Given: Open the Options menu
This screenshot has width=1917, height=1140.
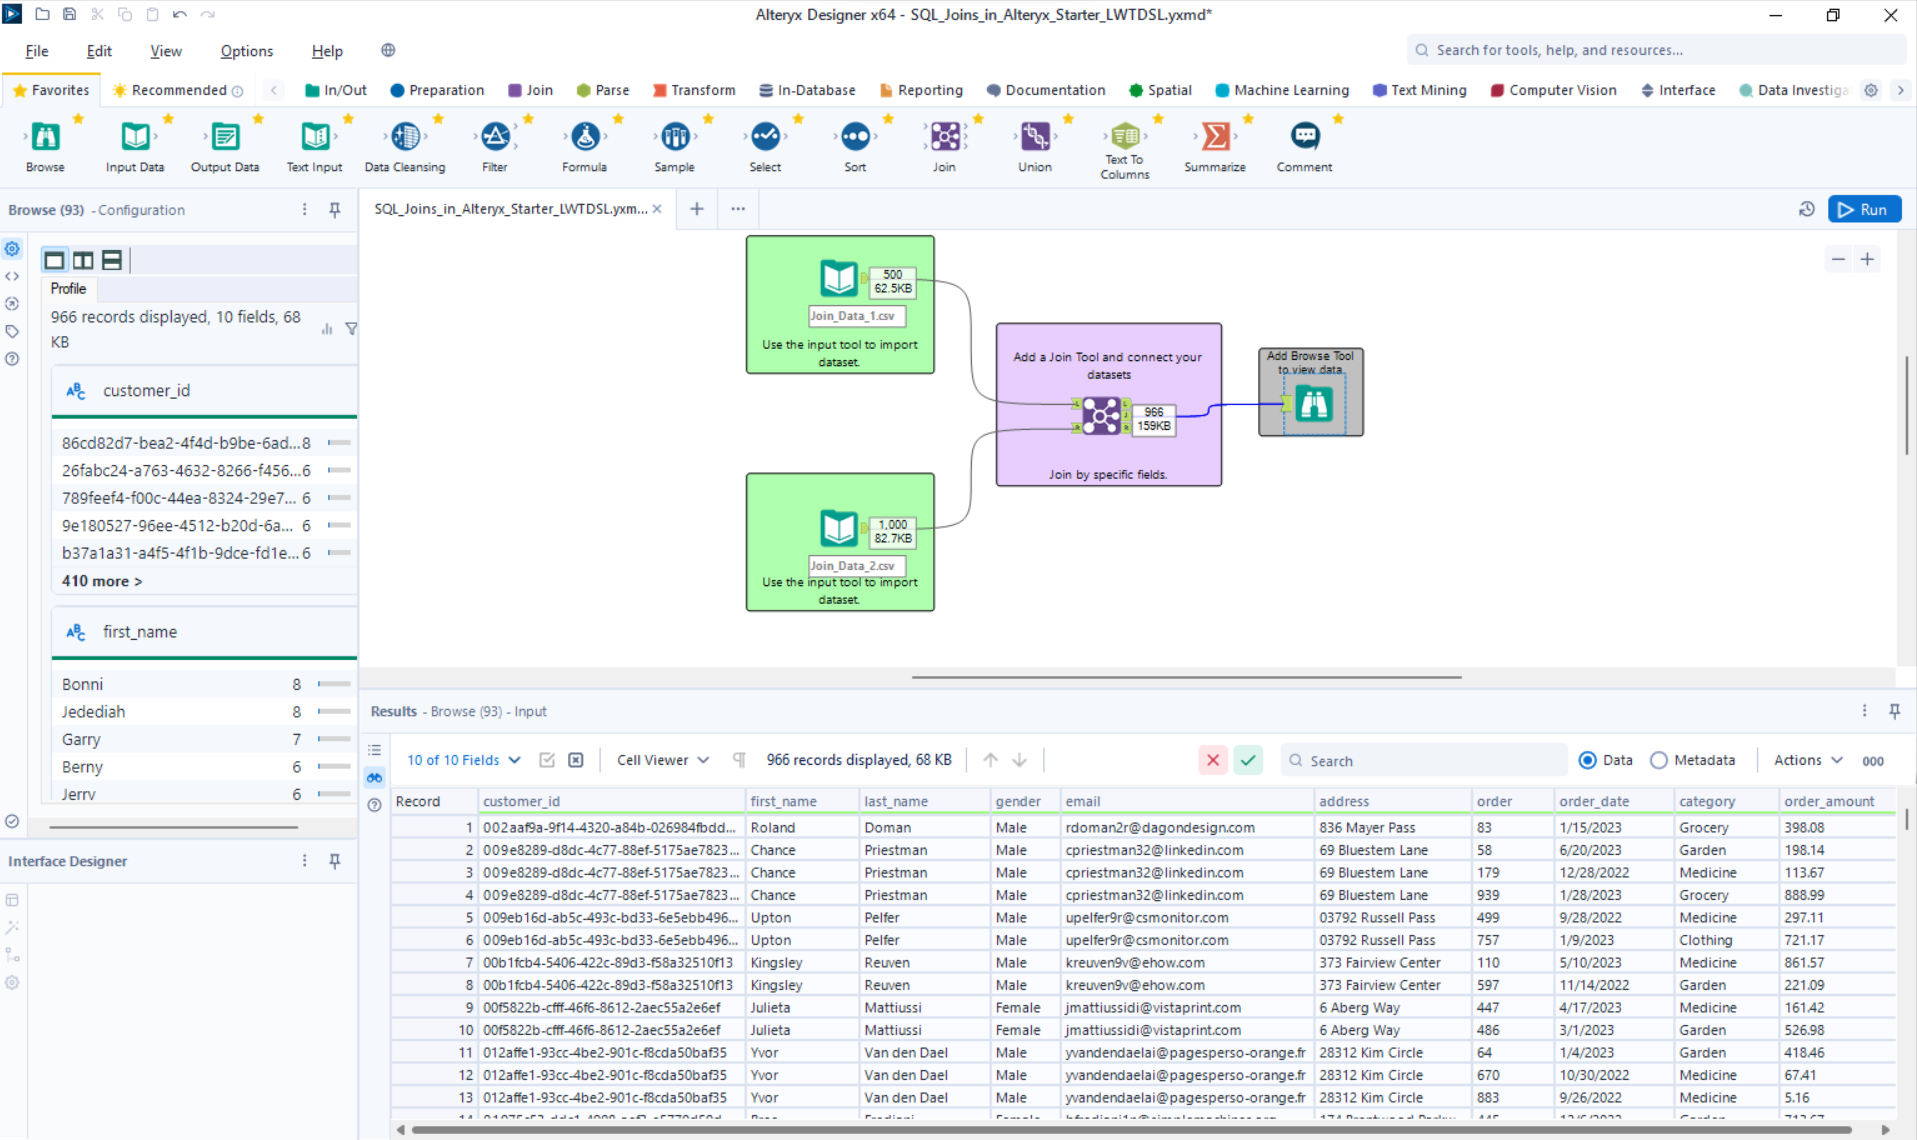Looking at the screenshot, I should point(246,51).
